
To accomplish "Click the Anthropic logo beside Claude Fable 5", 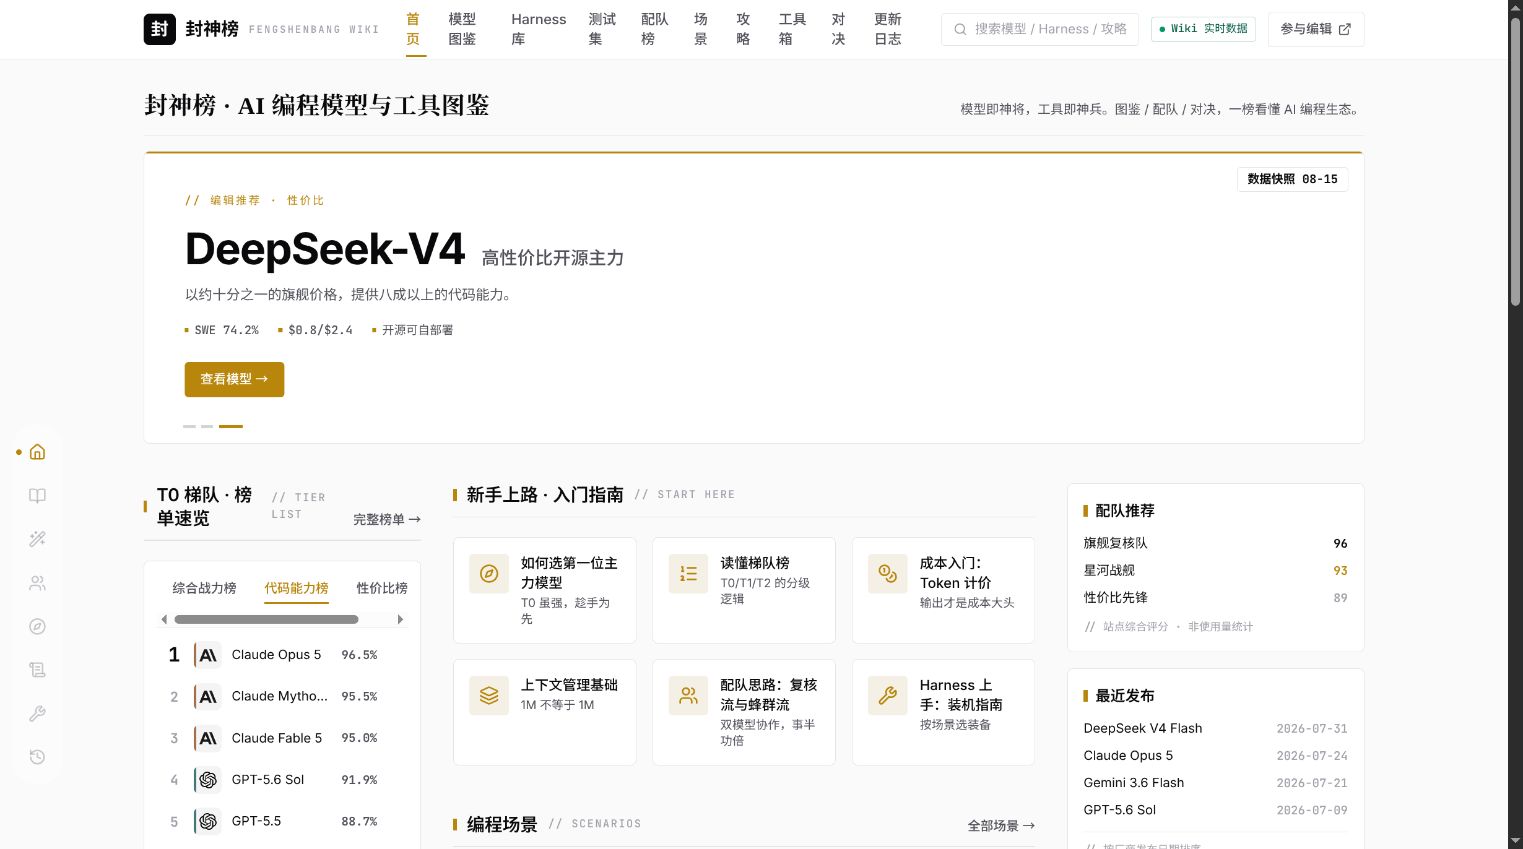I will click(x=208, y=738).
